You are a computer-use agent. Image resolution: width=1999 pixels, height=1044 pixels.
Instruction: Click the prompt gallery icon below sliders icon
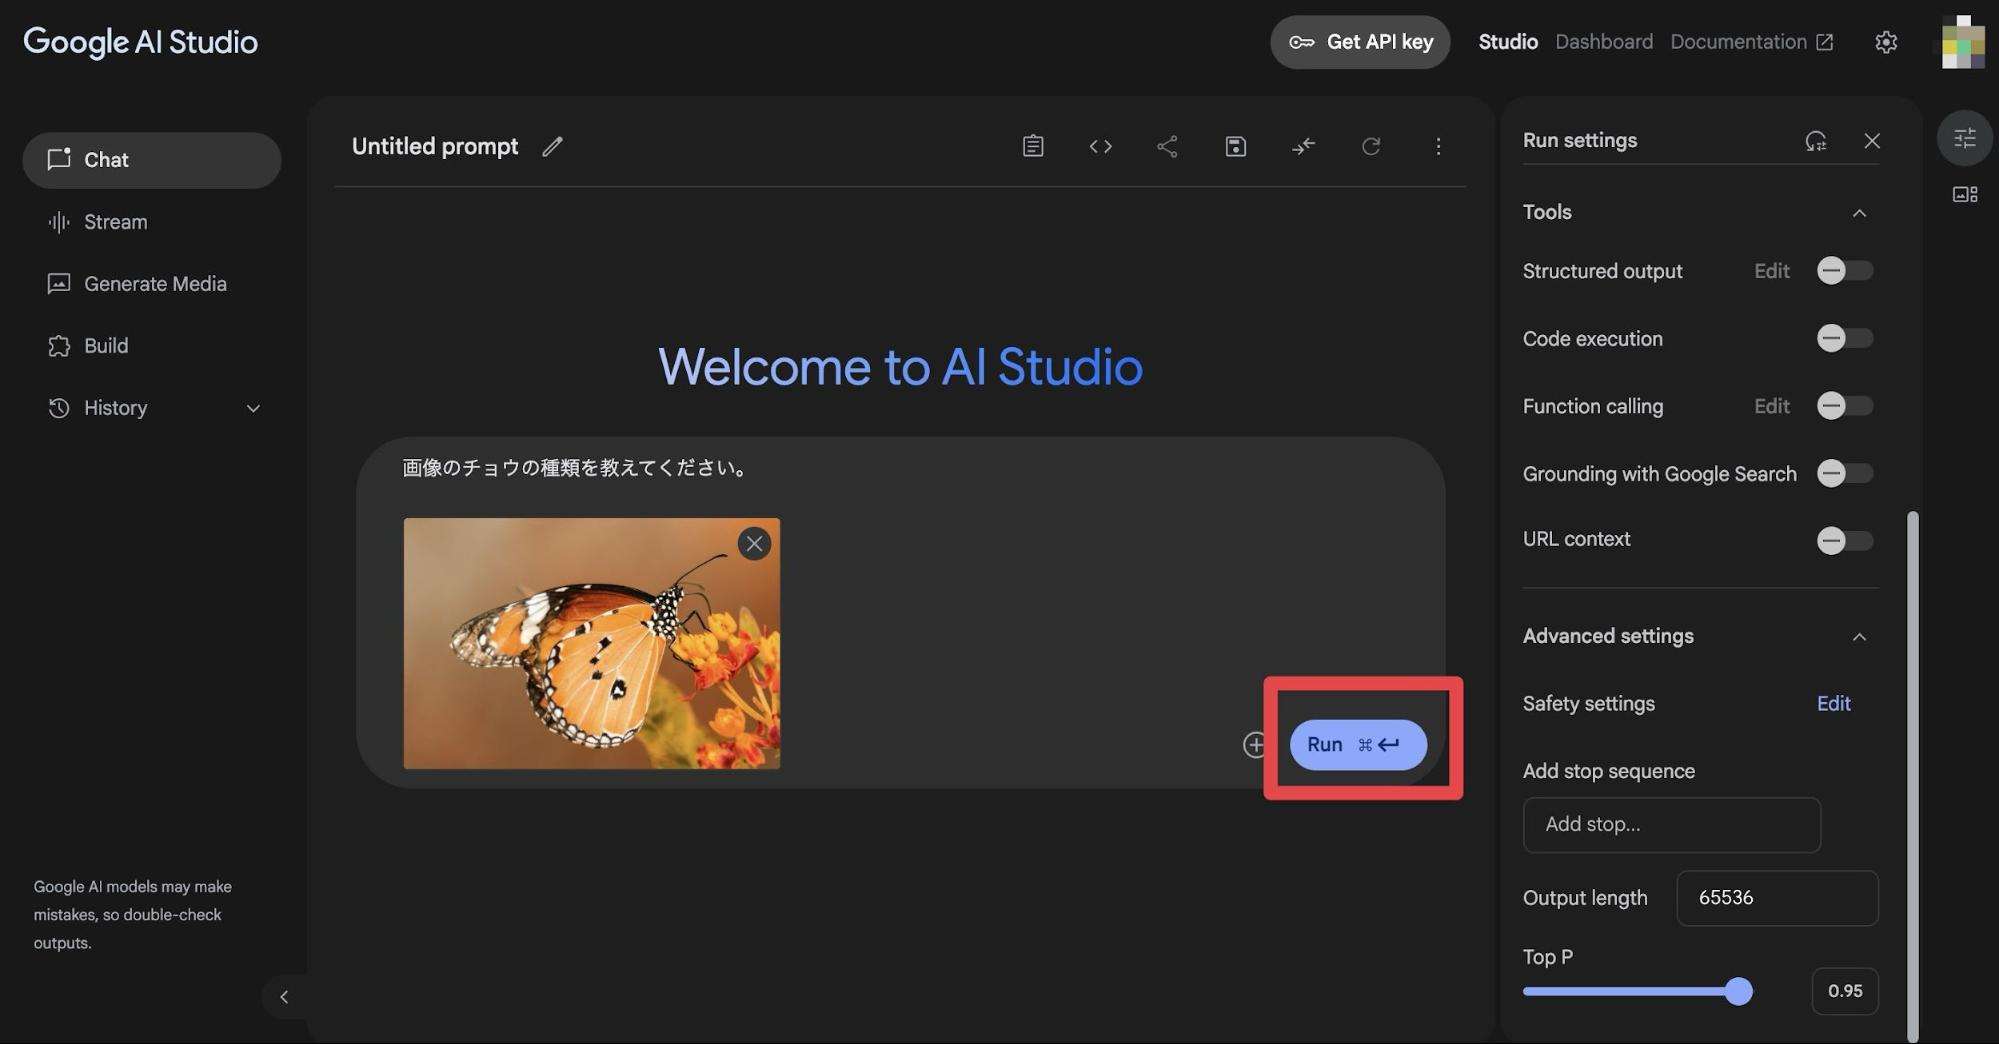1965,194
